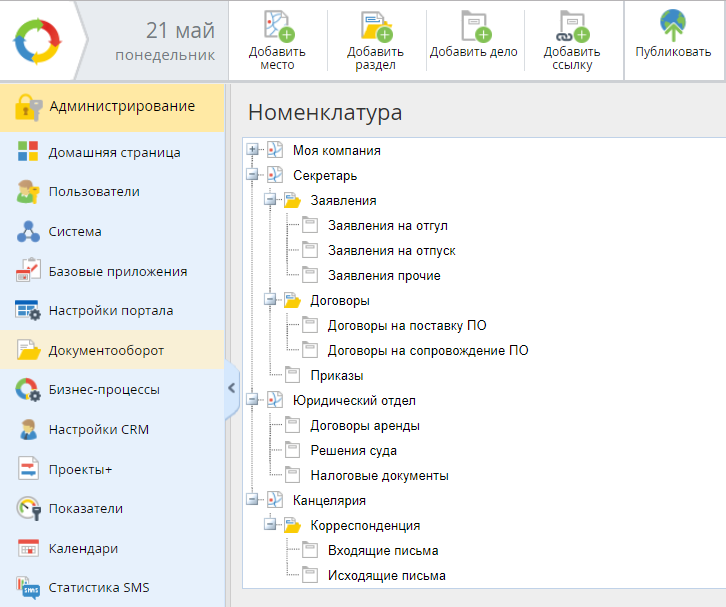
Task: Select Заявления прочие case
Action: pyautogui.click(x=384, y=275)
